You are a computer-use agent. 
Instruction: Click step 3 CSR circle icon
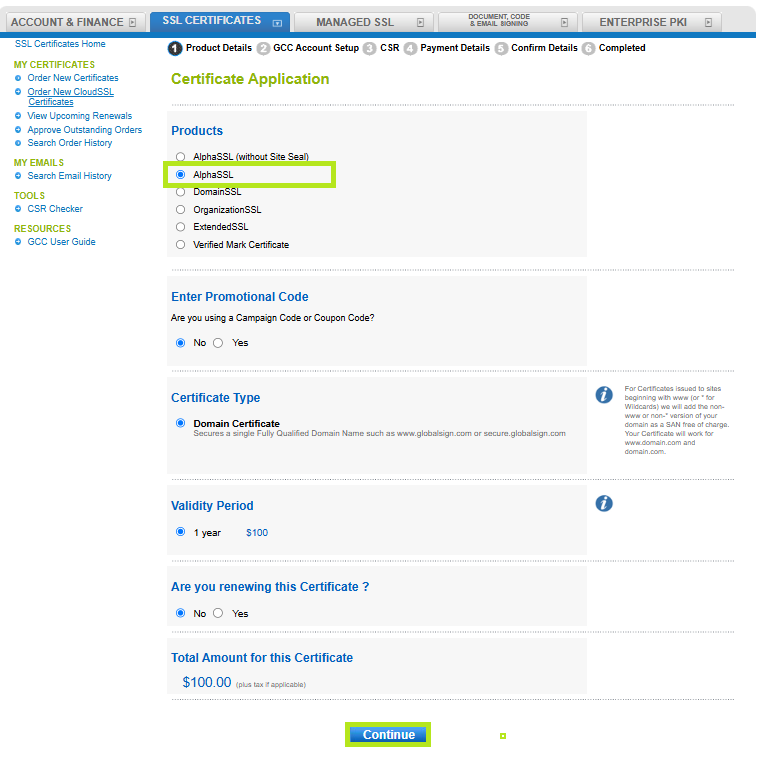tap(370, 48)
